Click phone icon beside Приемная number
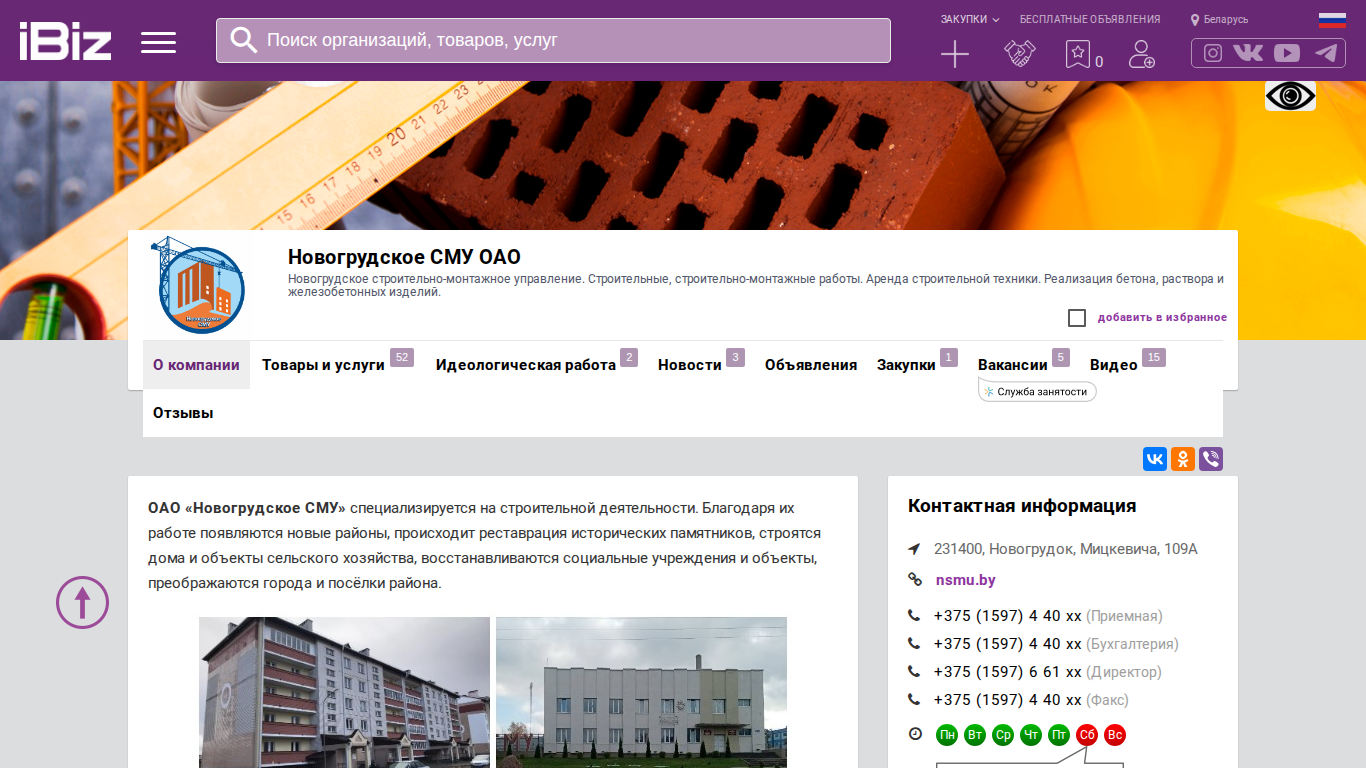The image size is (1366, 768). coord(914,616)
